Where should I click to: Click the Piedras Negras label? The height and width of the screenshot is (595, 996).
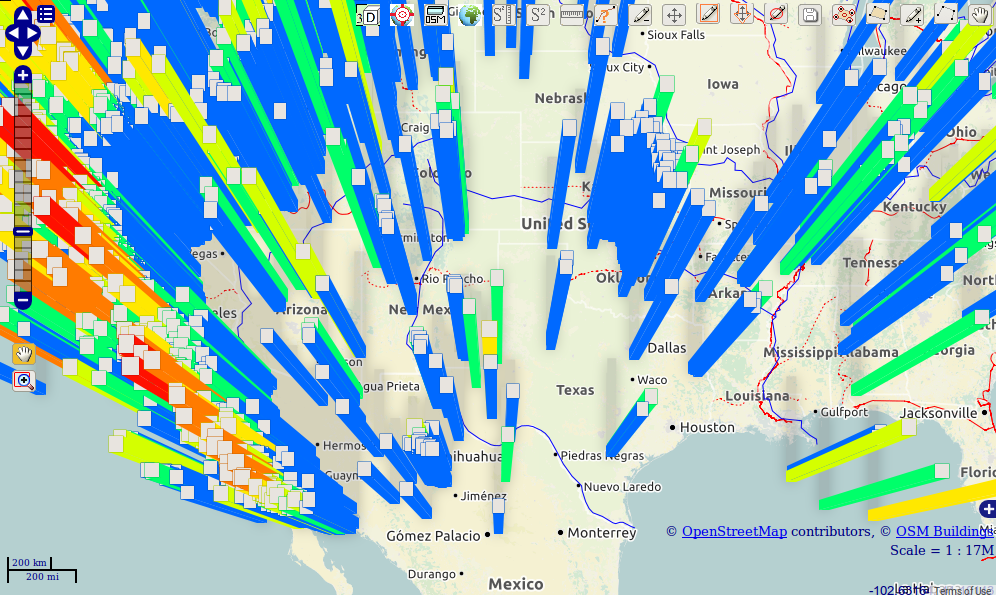(602, 456)
